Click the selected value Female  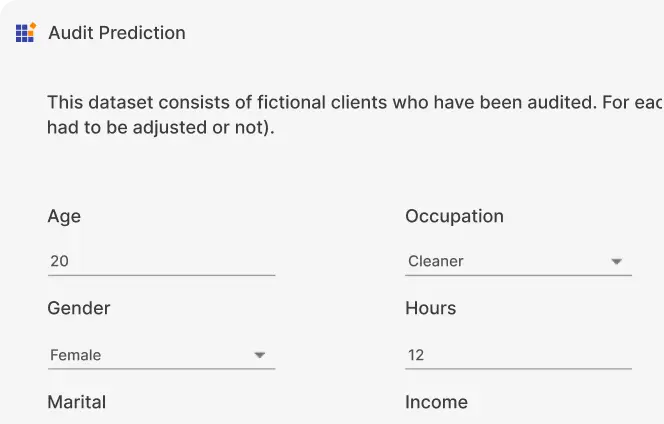coord(76,355)
